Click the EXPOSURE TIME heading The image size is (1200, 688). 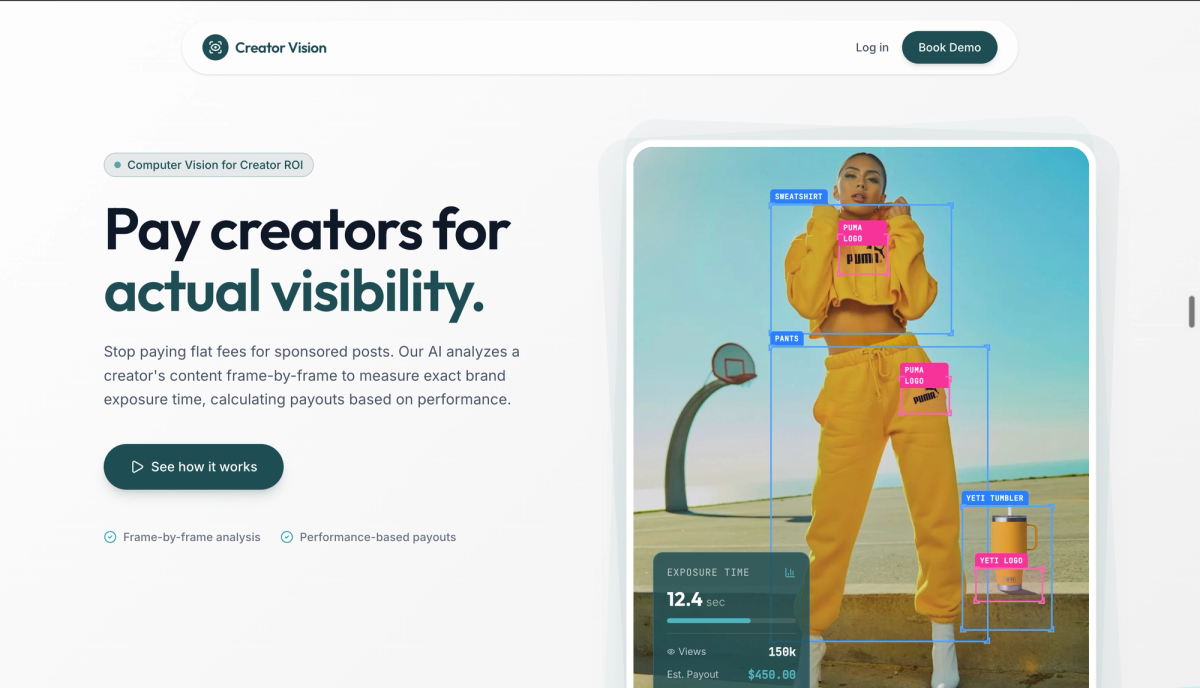coord(708,573)
